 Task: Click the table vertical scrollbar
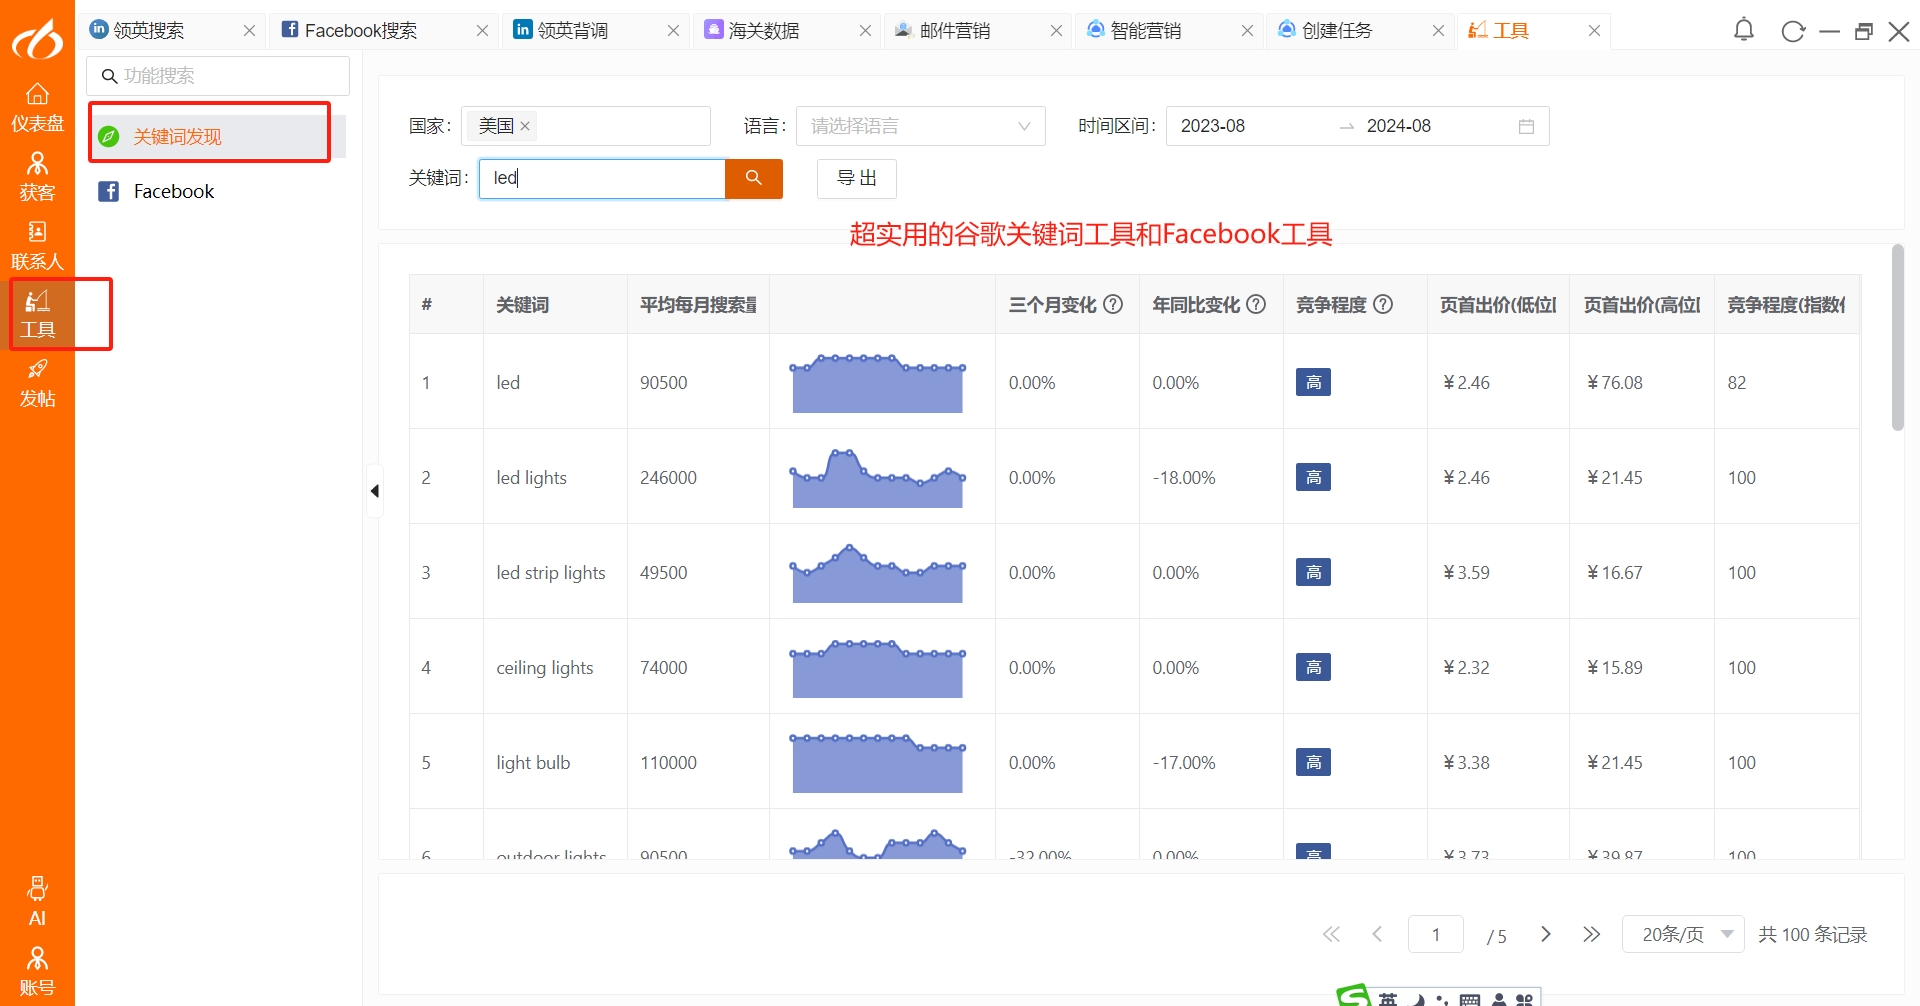pos(1898,337)
